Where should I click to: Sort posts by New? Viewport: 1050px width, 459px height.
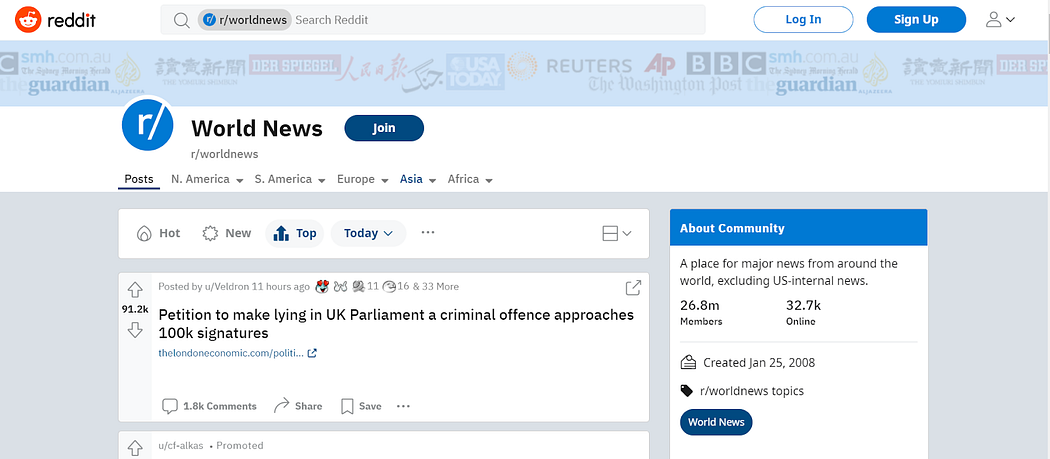coord(227,233)
